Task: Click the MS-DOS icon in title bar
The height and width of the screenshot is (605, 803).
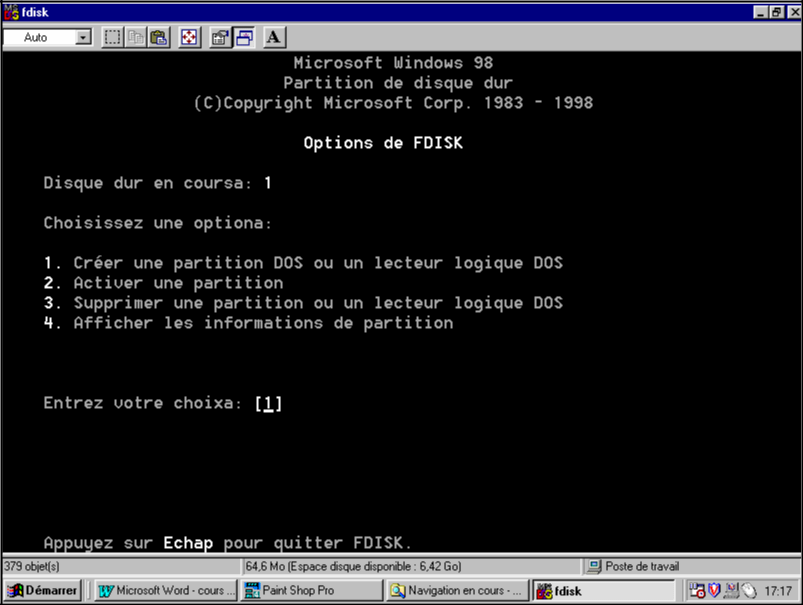Action: pyautogui.click(x=11, y=12)
